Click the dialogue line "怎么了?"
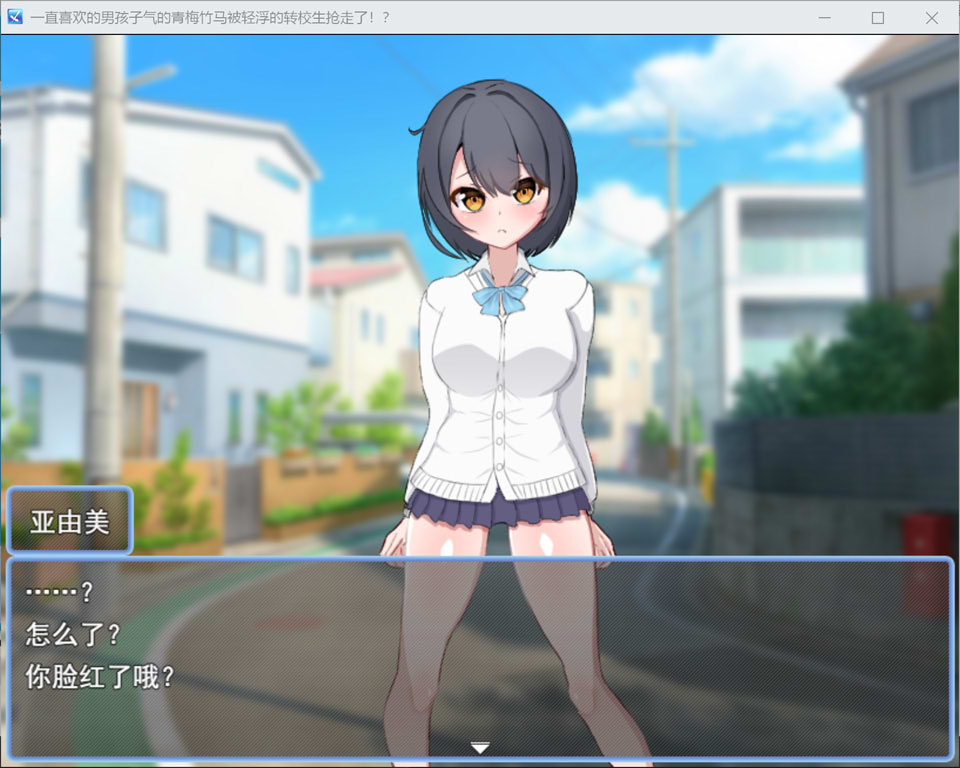Screen dimensions: 960x768 [73, 634]
